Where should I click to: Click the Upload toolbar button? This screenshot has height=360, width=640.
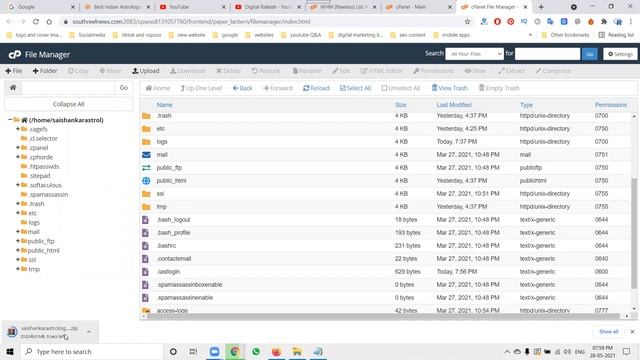coord(145,71)
